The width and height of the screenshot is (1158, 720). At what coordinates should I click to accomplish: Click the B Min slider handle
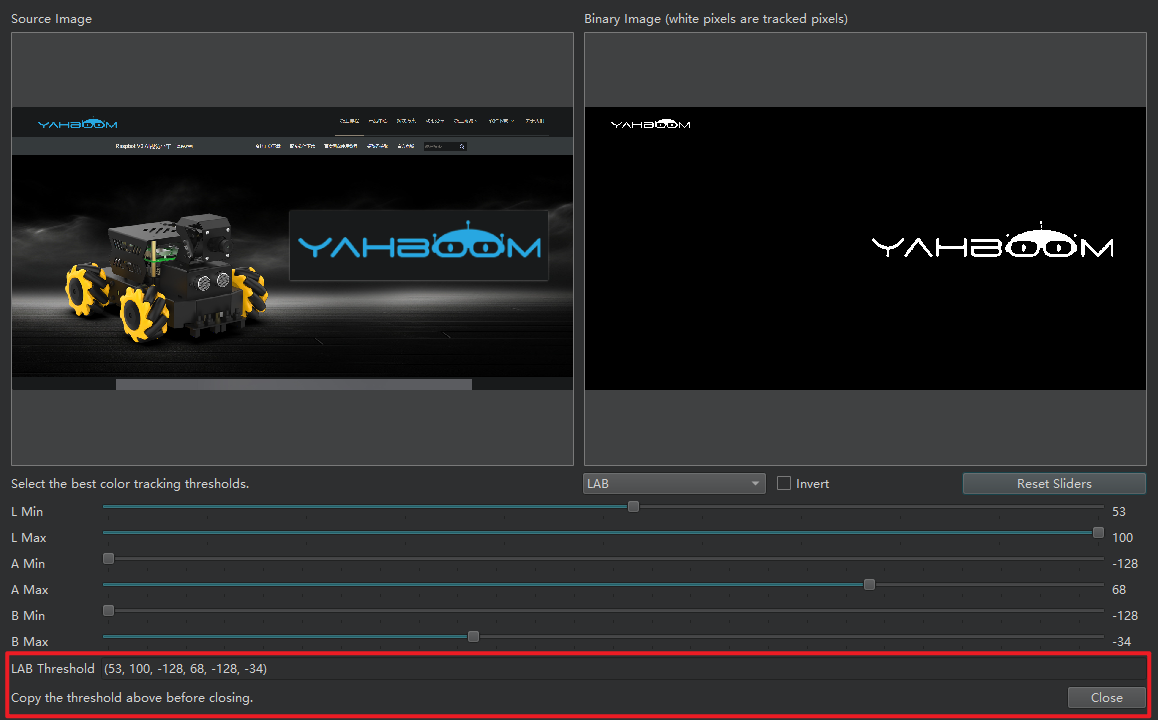(x=109, y=611)
